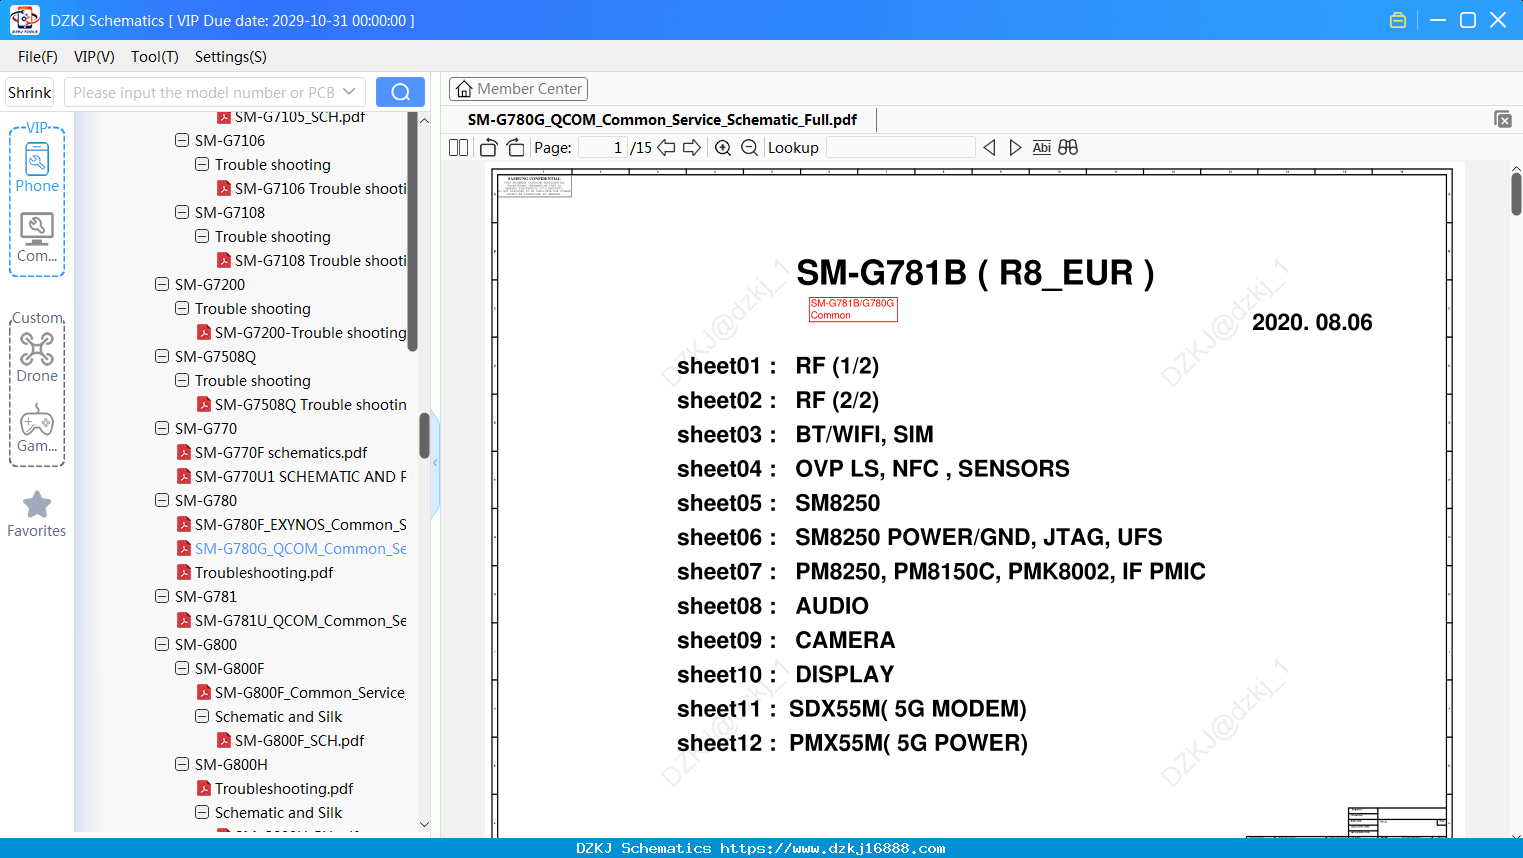Click the DZKJ app logo
Screen dimensions: 1523x858
(x=24, y=20)
